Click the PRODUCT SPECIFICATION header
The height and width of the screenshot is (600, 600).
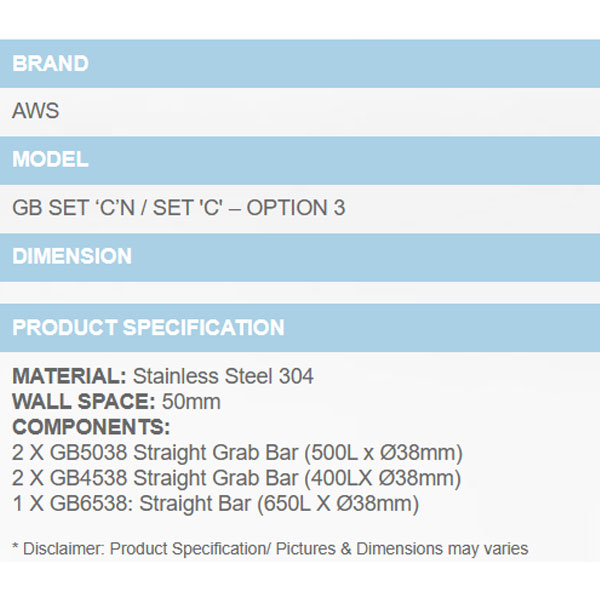pos(148,327)
